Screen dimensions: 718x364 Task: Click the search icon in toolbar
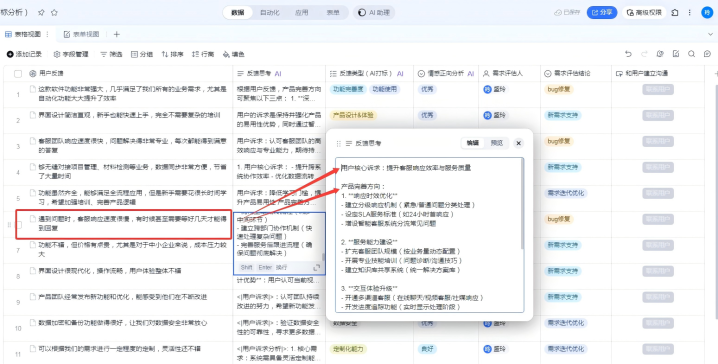click(x=691, y=54)
